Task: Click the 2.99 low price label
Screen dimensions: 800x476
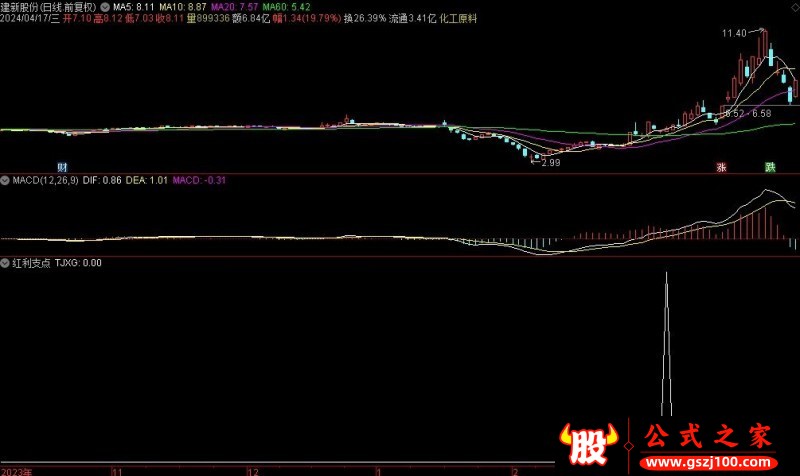Action: point(549,161)
